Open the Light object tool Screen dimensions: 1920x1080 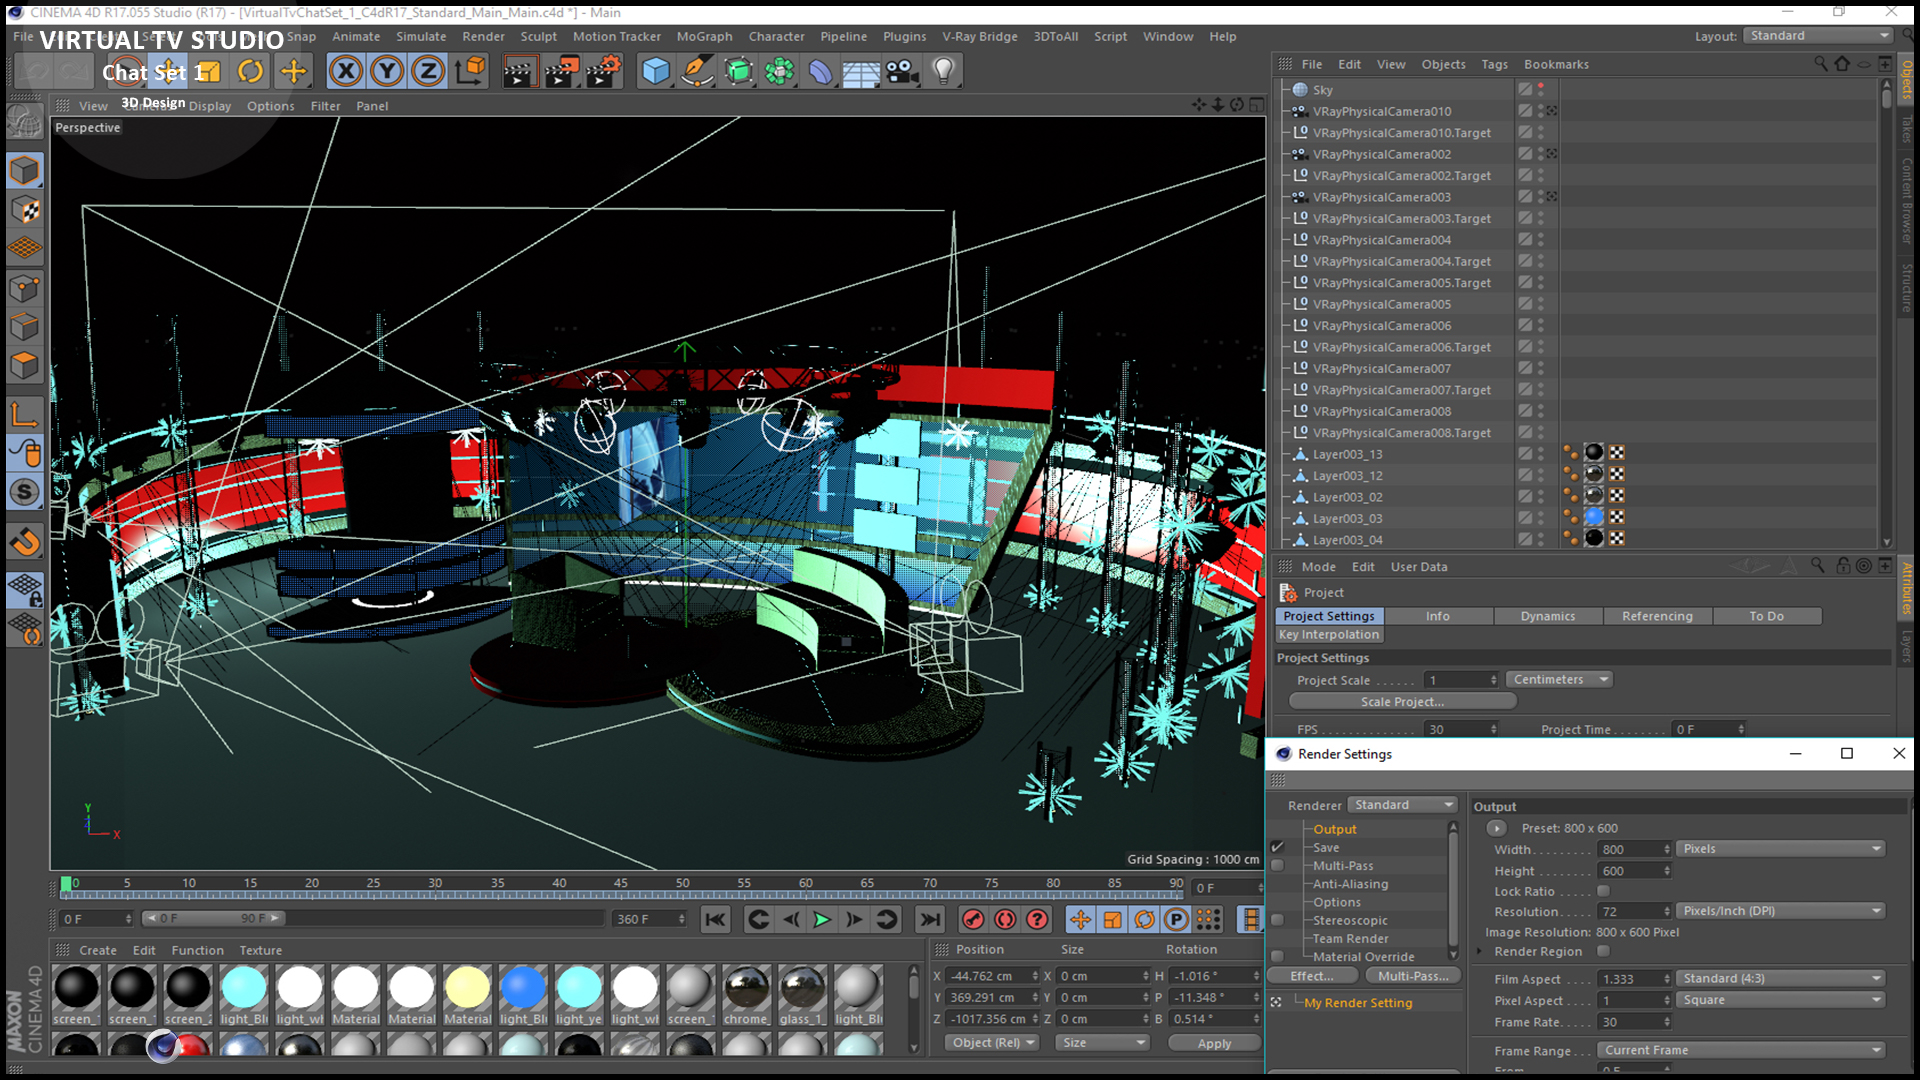coord(943,71)
